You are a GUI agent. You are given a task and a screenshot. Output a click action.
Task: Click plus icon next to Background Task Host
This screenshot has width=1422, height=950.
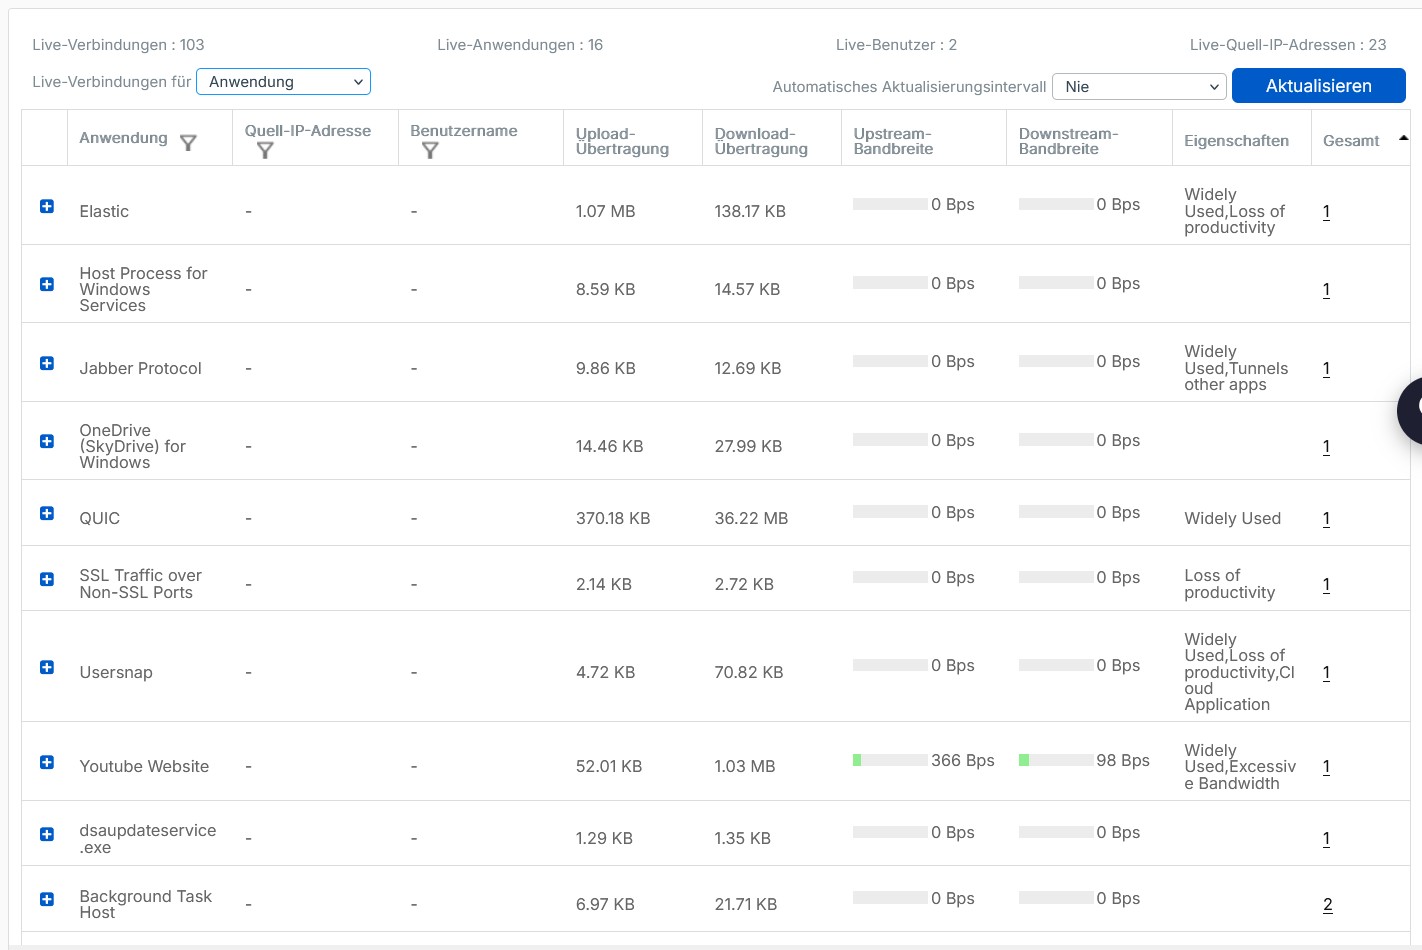click(47, 899)
